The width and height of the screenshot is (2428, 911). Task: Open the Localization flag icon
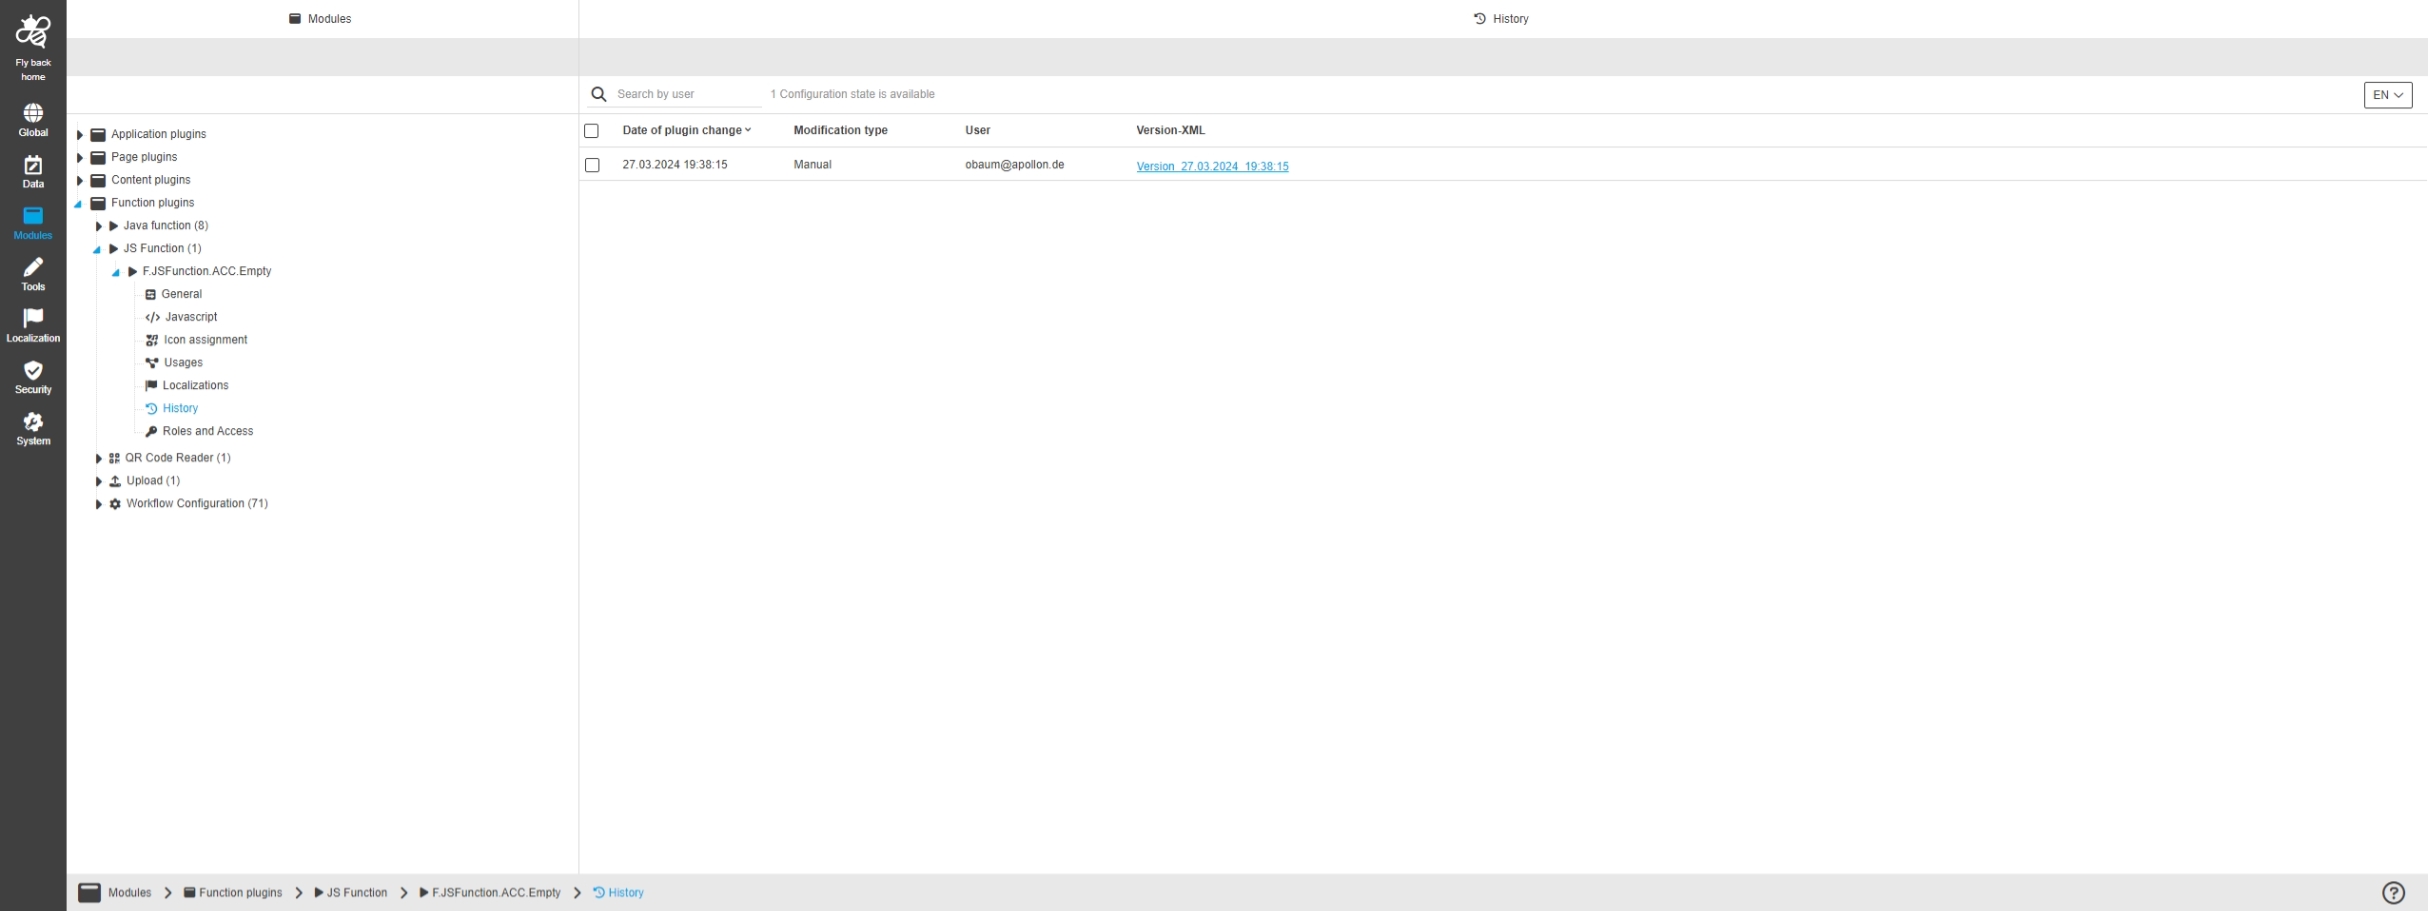(33, 318)
